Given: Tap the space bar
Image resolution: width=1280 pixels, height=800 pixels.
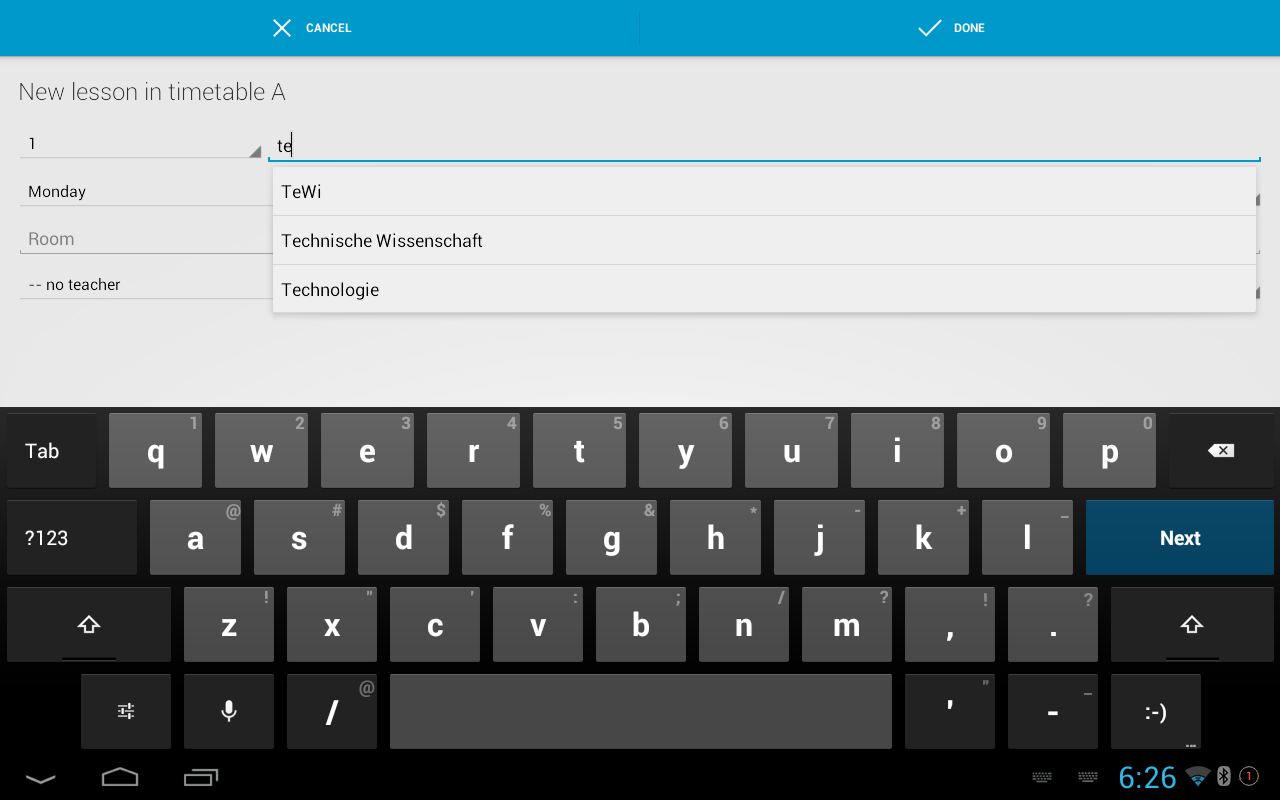Looking at the screenshot, I should 641,711.
